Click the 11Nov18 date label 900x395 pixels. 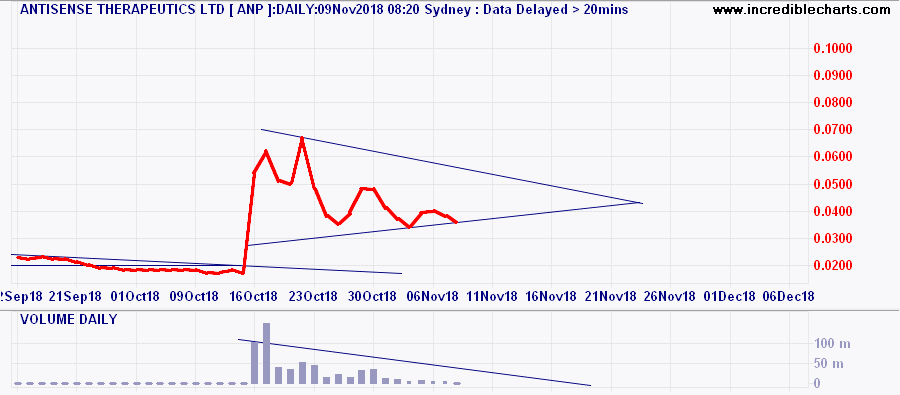click(x=491, y=296)
